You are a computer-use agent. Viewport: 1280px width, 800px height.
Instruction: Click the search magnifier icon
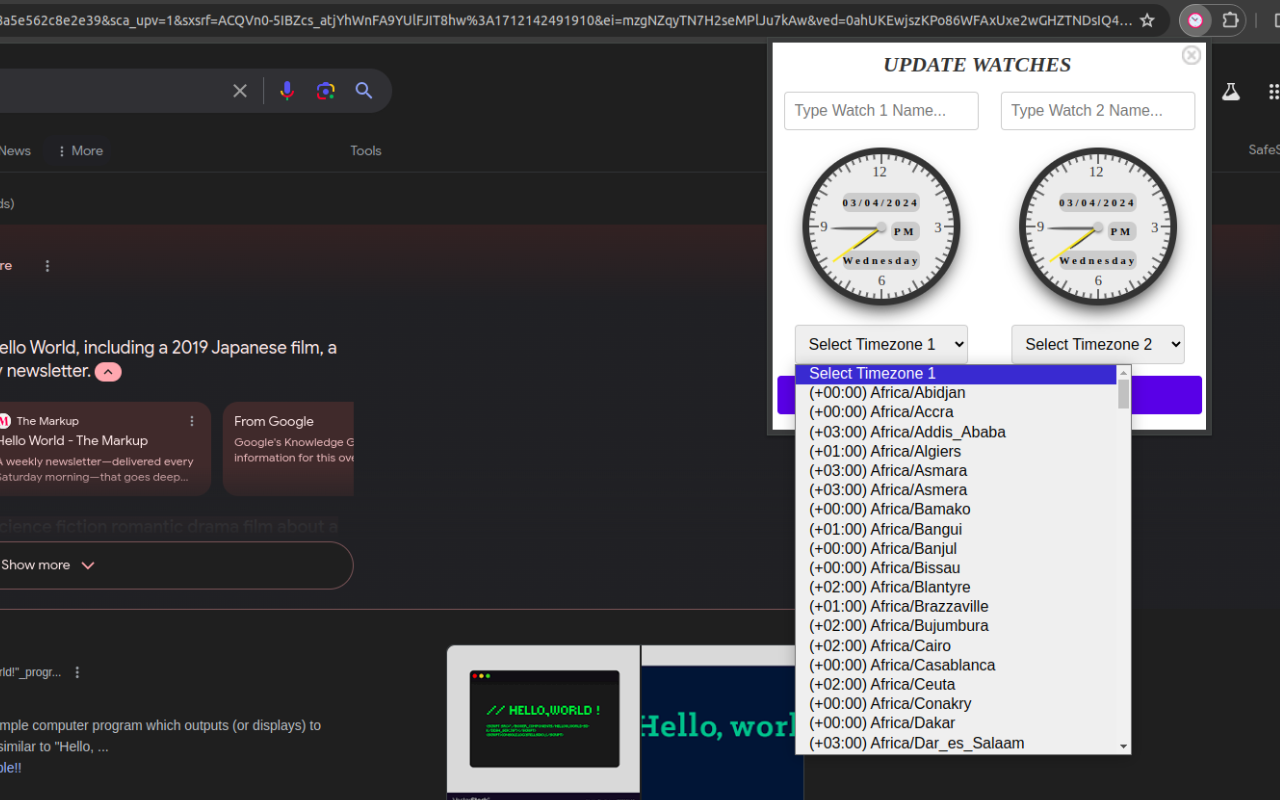pos(364,90)
